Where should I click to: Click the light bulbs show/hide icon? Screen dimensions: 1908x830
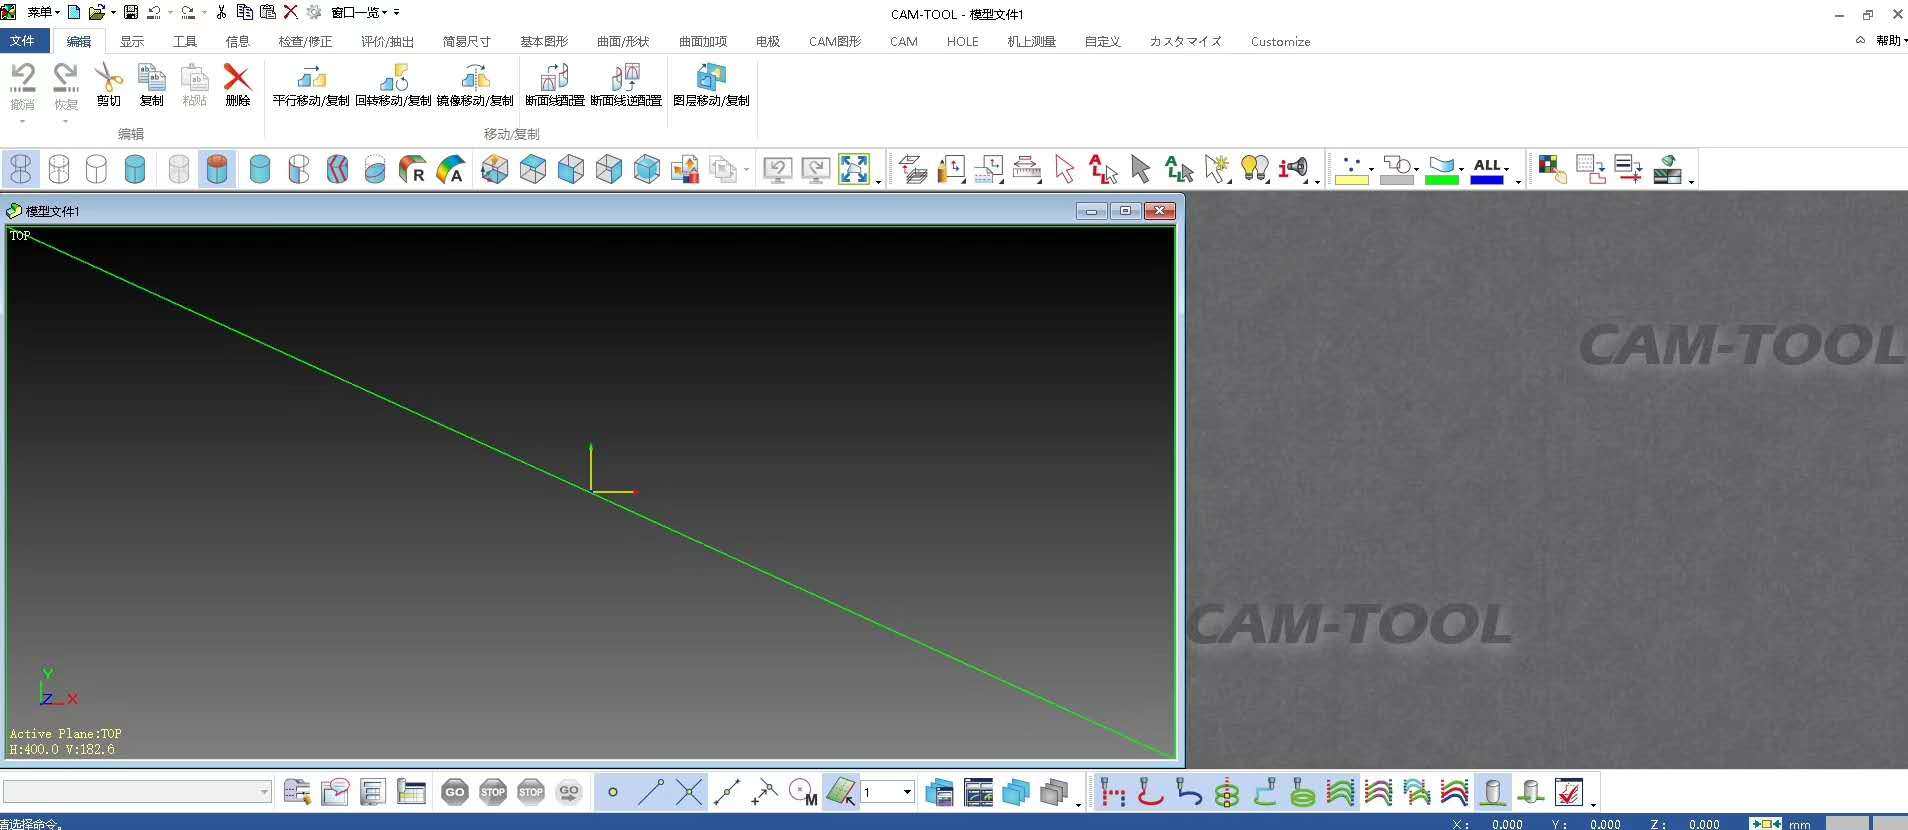(x=1254, y=169)
